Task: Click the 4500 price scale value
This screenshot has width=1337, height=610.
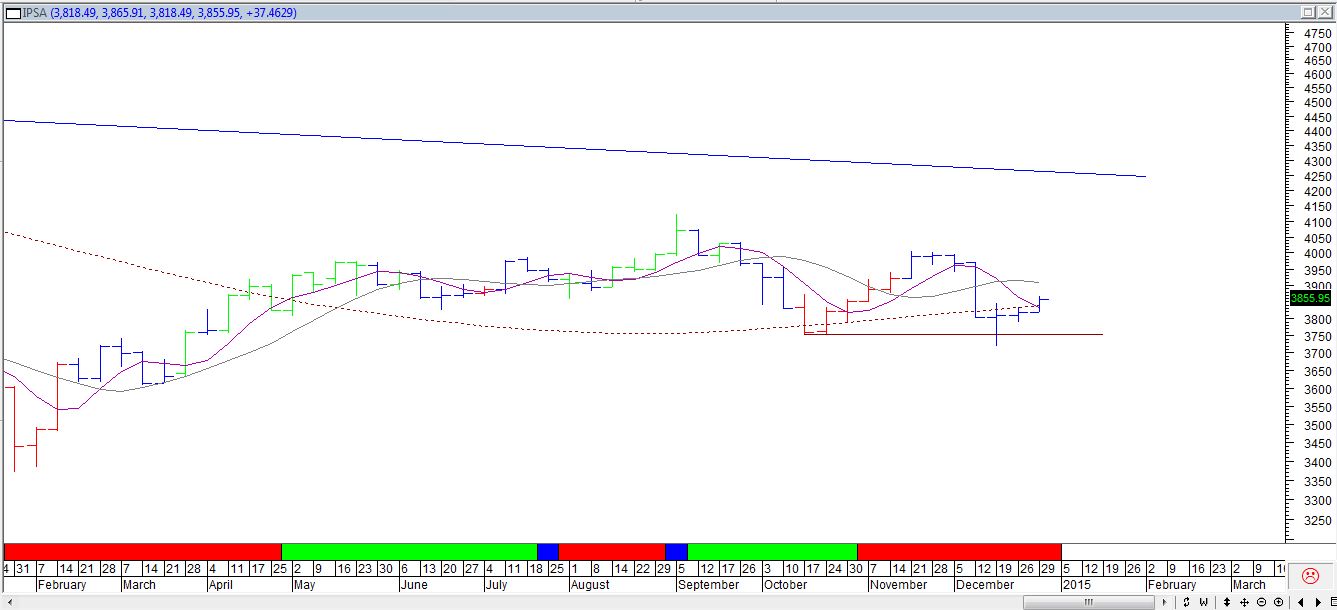Action: coord(1316,102)
